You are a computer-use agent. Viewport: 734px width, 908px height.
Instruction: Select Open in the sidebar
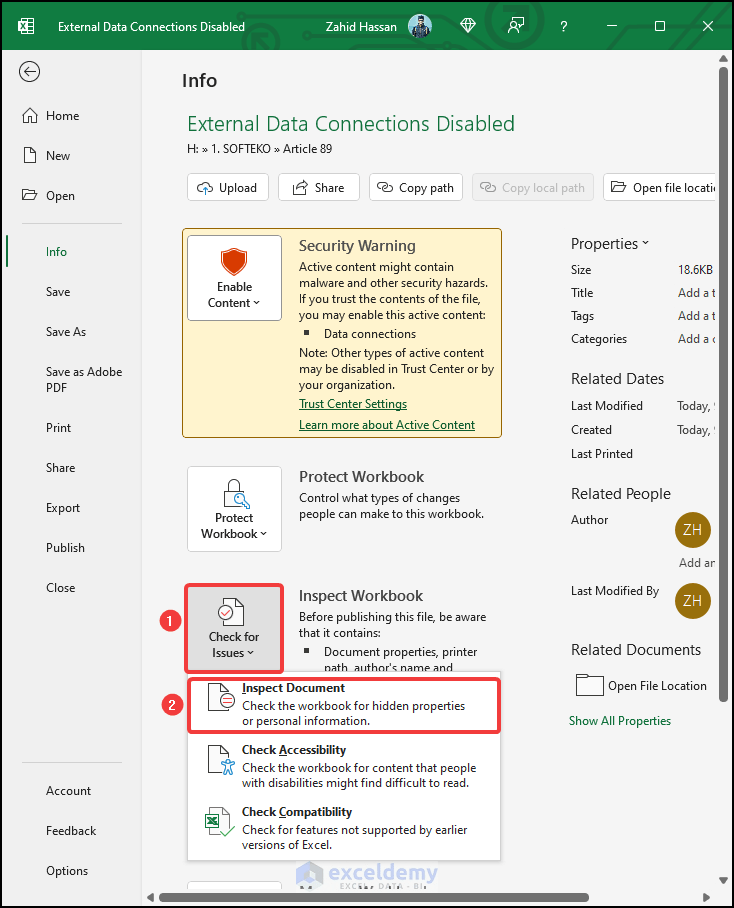(48, 196)
